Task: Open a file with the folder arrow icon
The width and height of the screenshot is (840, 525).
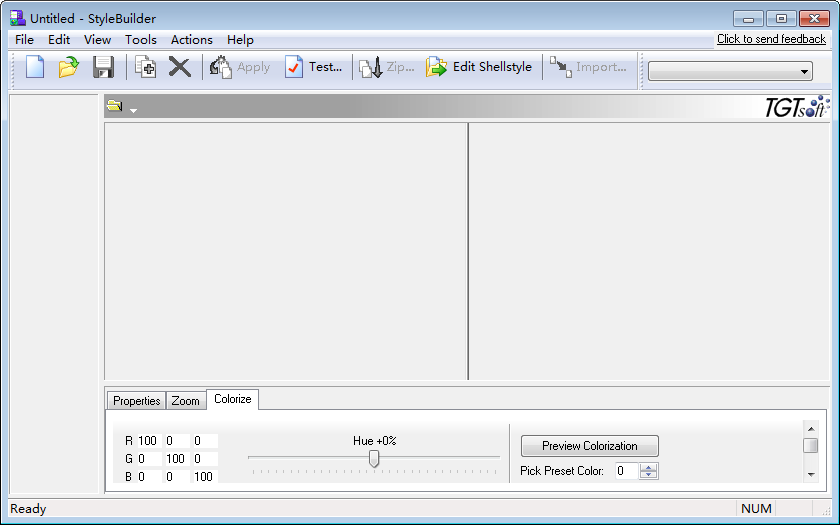Action: point(69,67)
